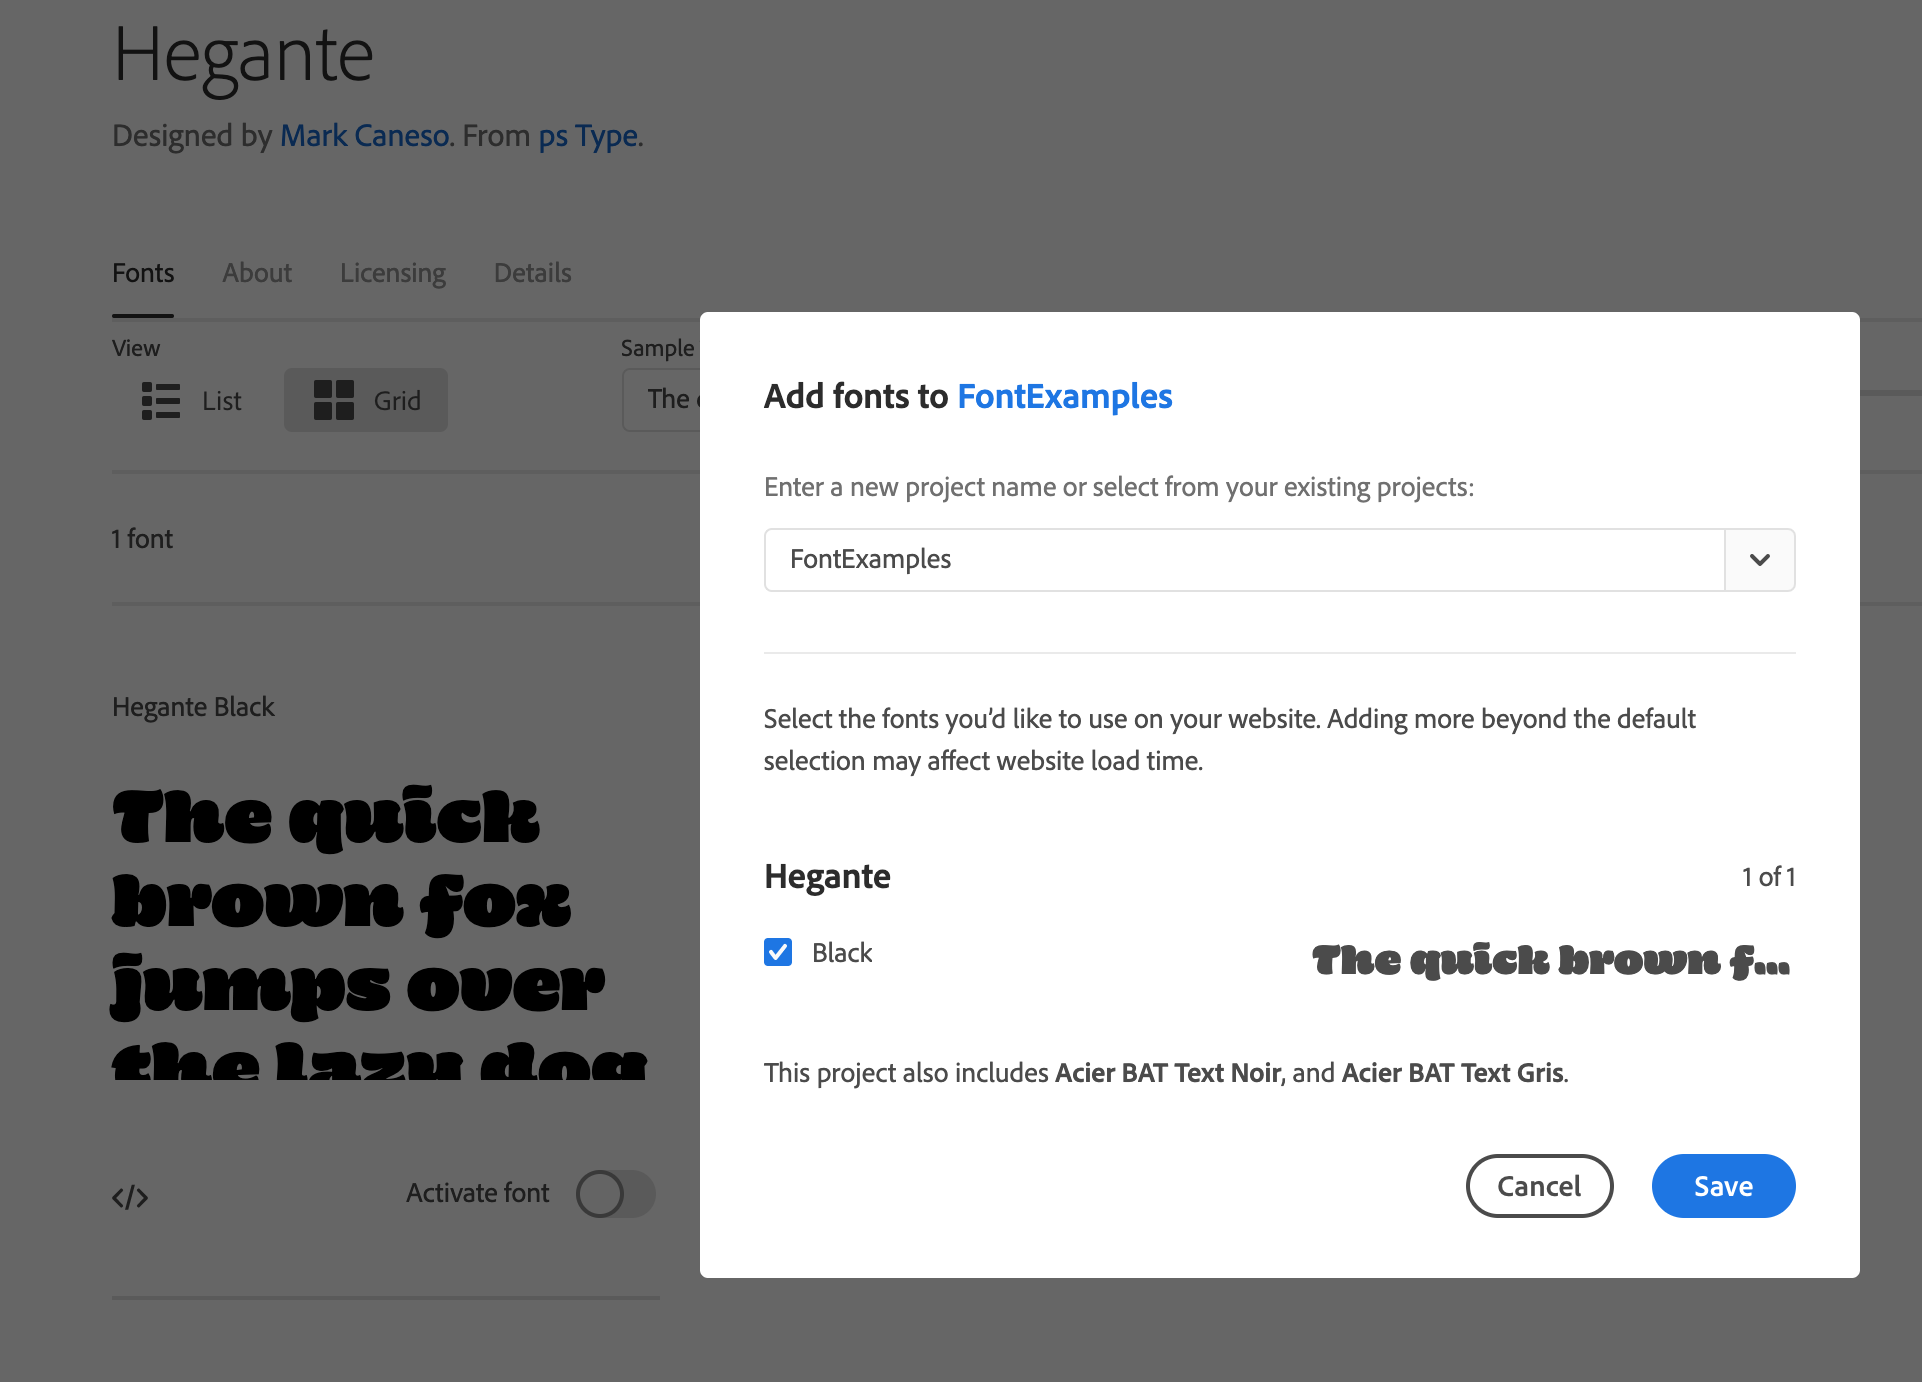Switch to Grid view

[365, 400]
